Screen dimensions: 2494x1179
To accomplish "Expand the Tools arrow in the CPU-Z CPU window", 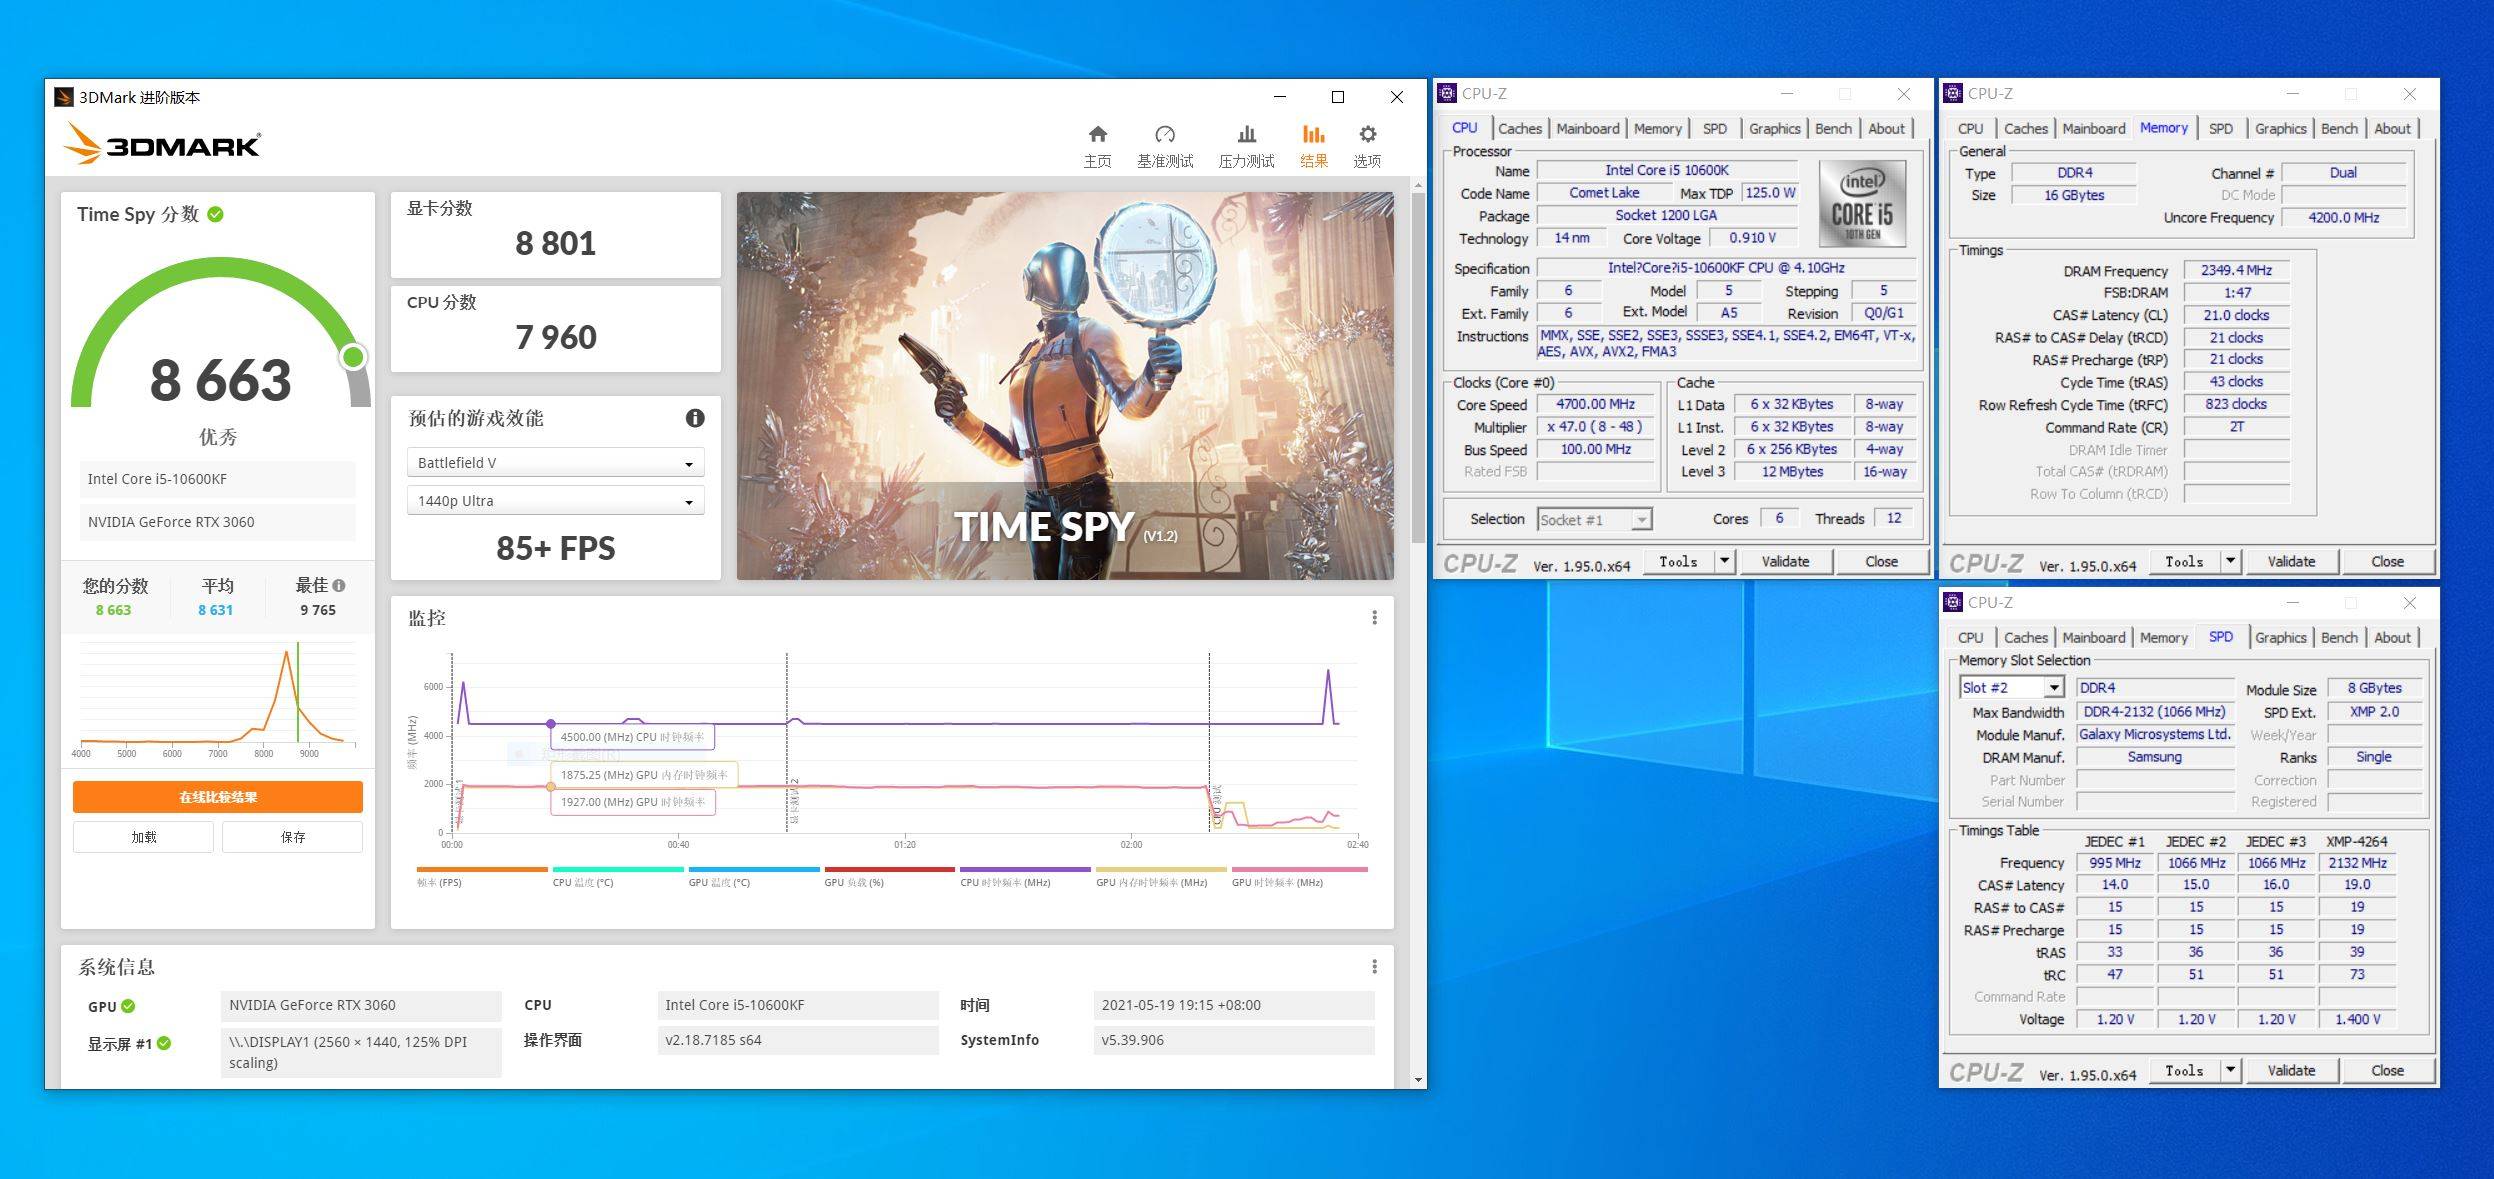I will pos(1724,561).
